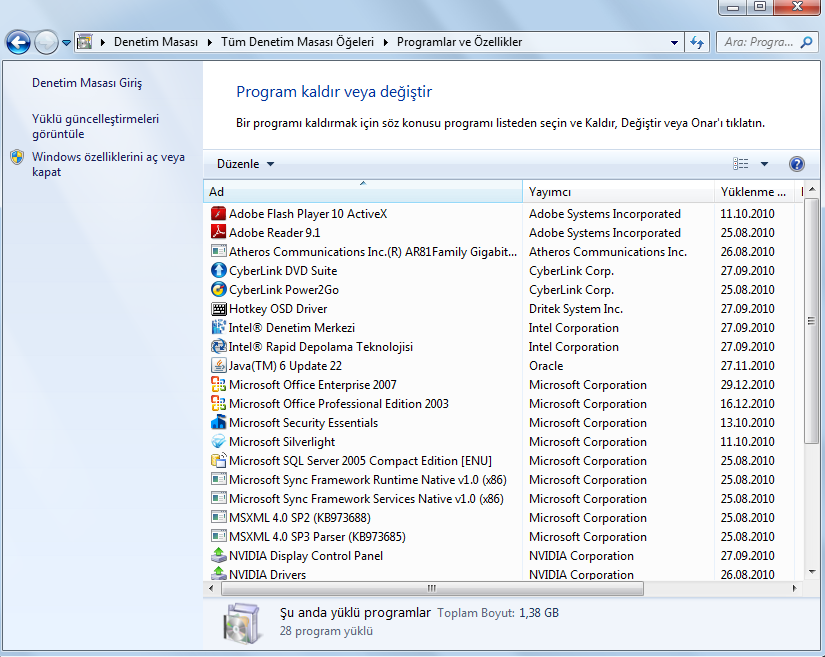Expand the root arrow before Denetim Masası
This screenshot has height=657, width=825.
[103, 42]
